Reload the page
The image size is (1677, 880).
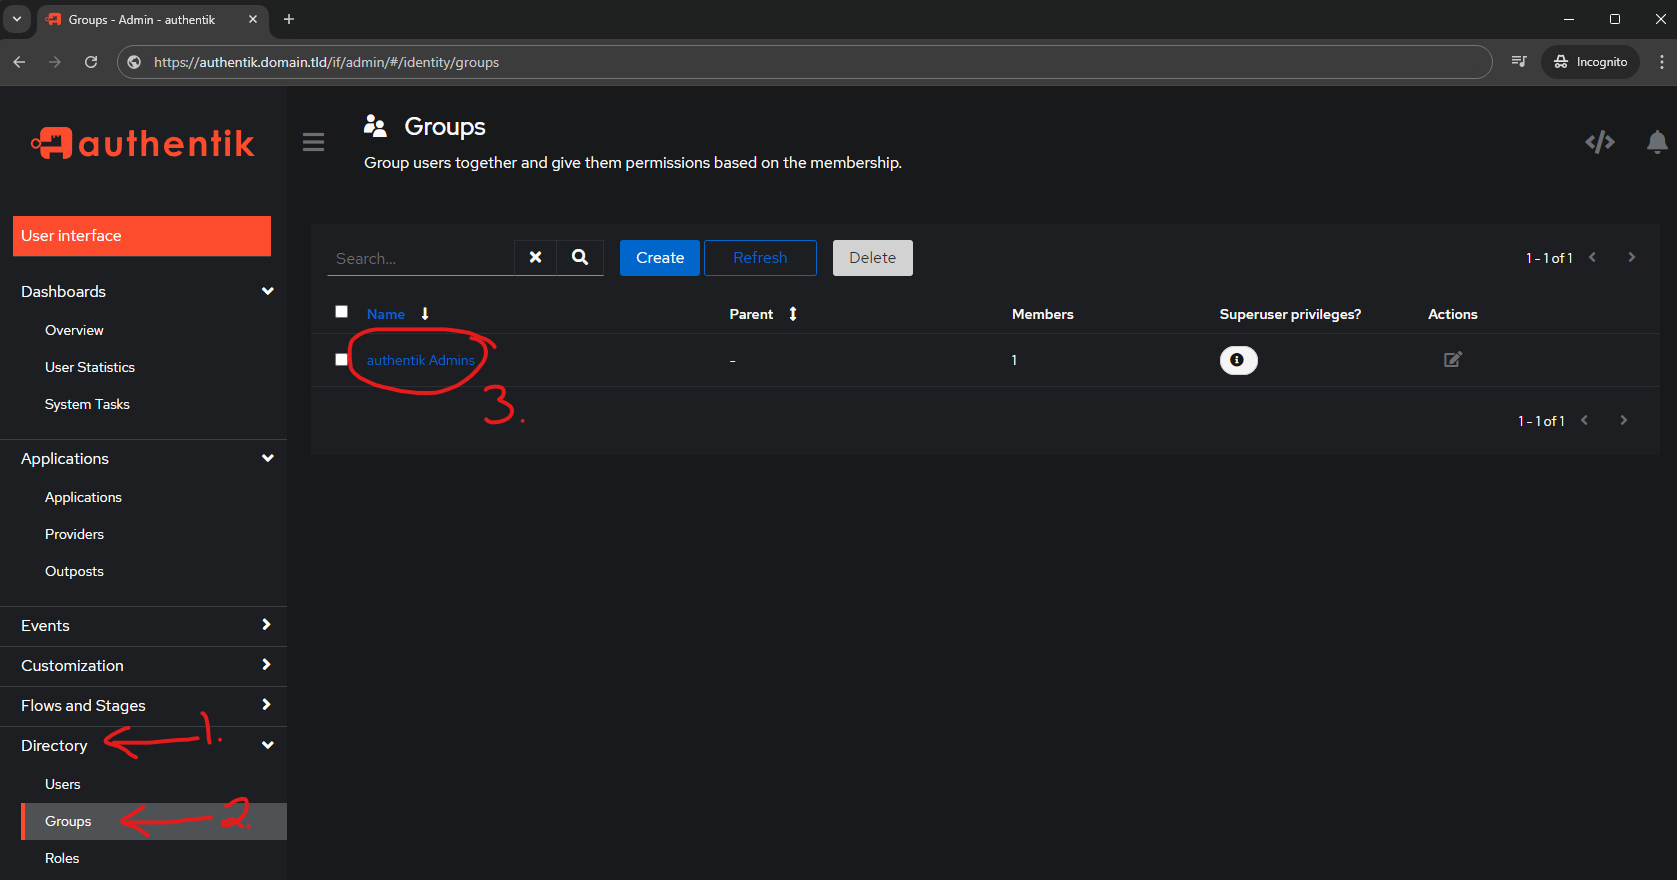pyautogui.click(x=91, y=62)
